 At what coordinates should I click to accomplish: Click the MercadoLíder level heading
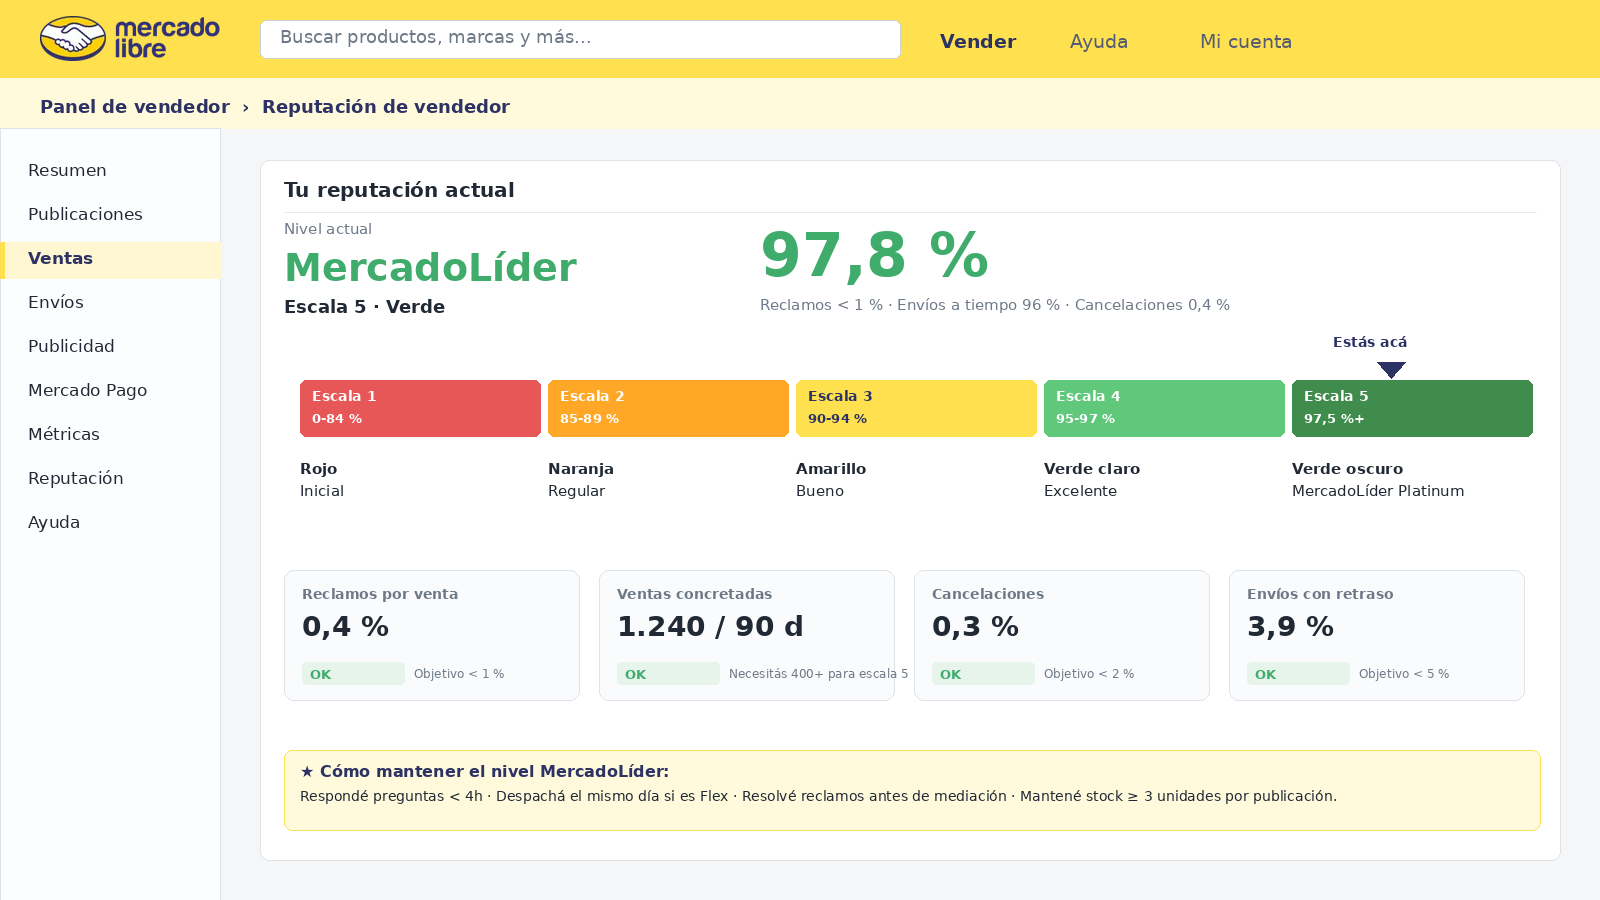click(x=431, y=267)
